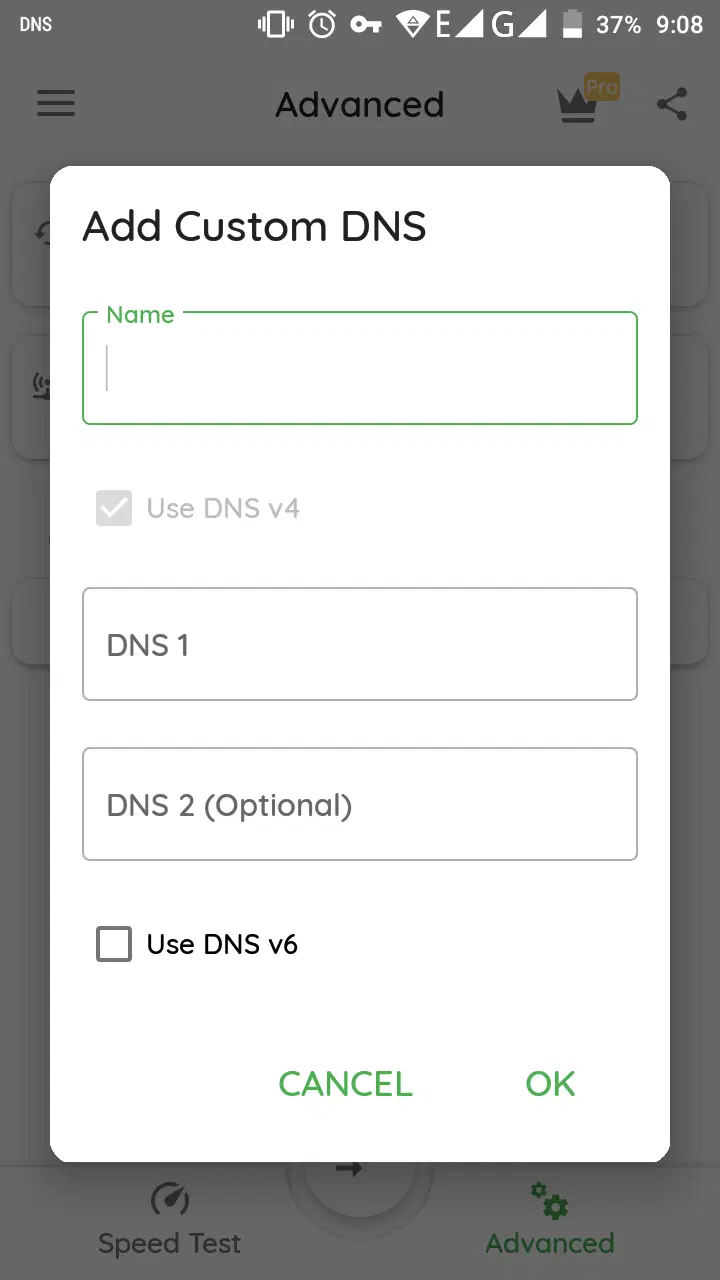Tap the Wi-Fi signal status icon

click(412, 25)
